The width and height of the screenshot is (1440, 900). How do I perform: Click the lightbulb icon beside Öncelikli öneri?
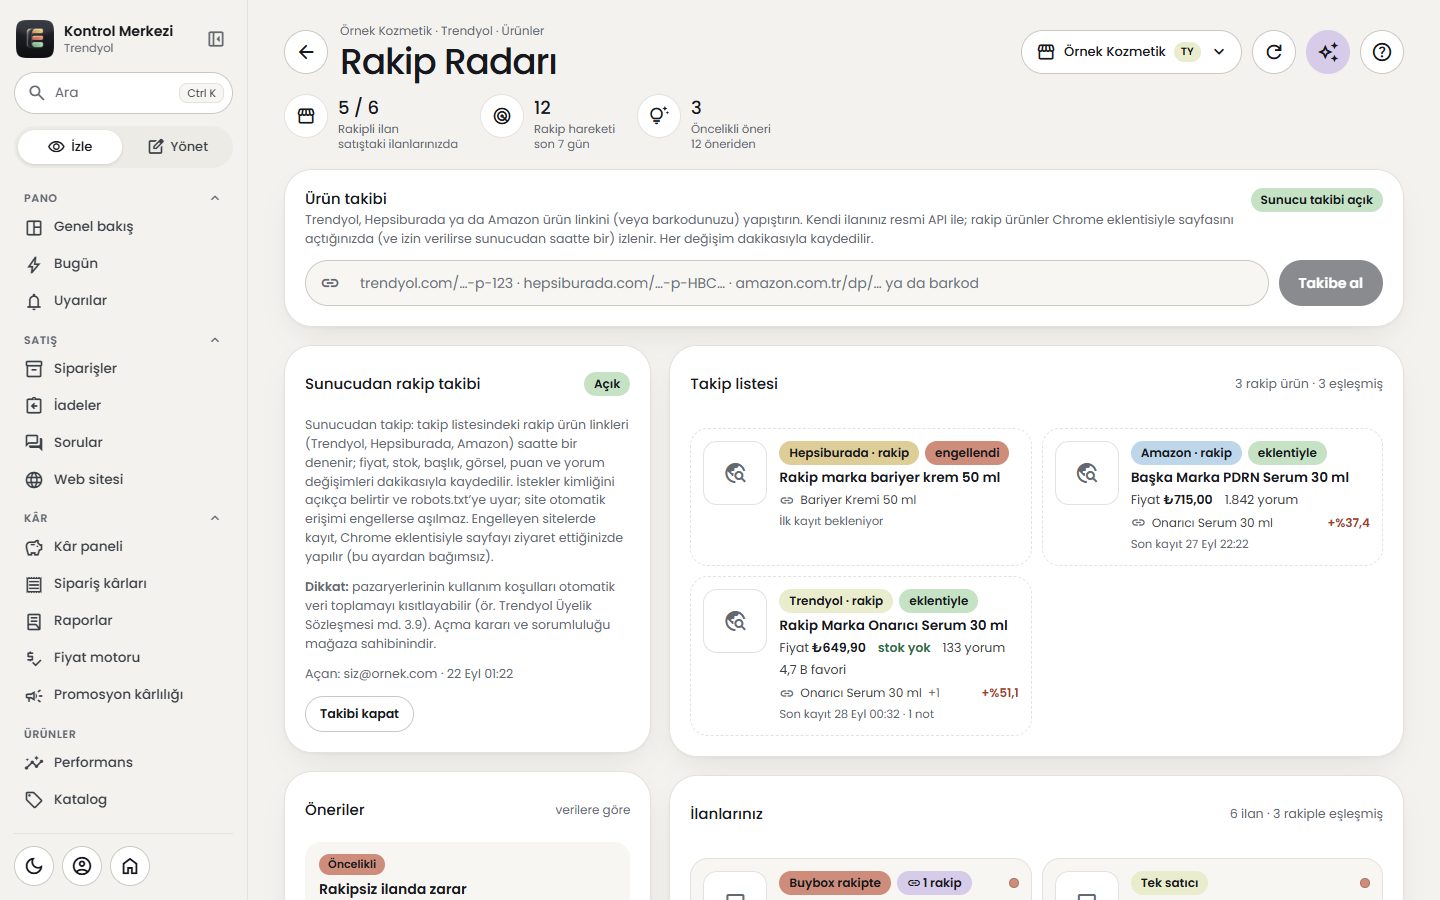[659, 116]
